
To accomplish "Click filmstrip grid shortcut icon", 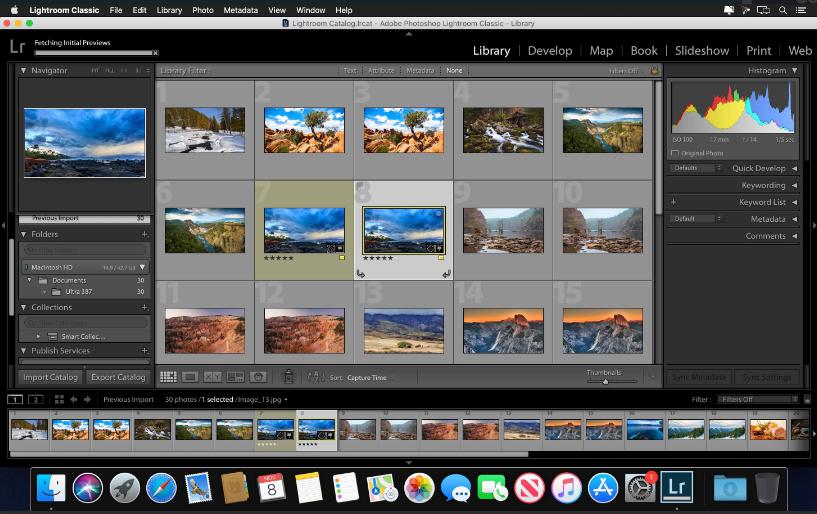I will coord(59,399).
